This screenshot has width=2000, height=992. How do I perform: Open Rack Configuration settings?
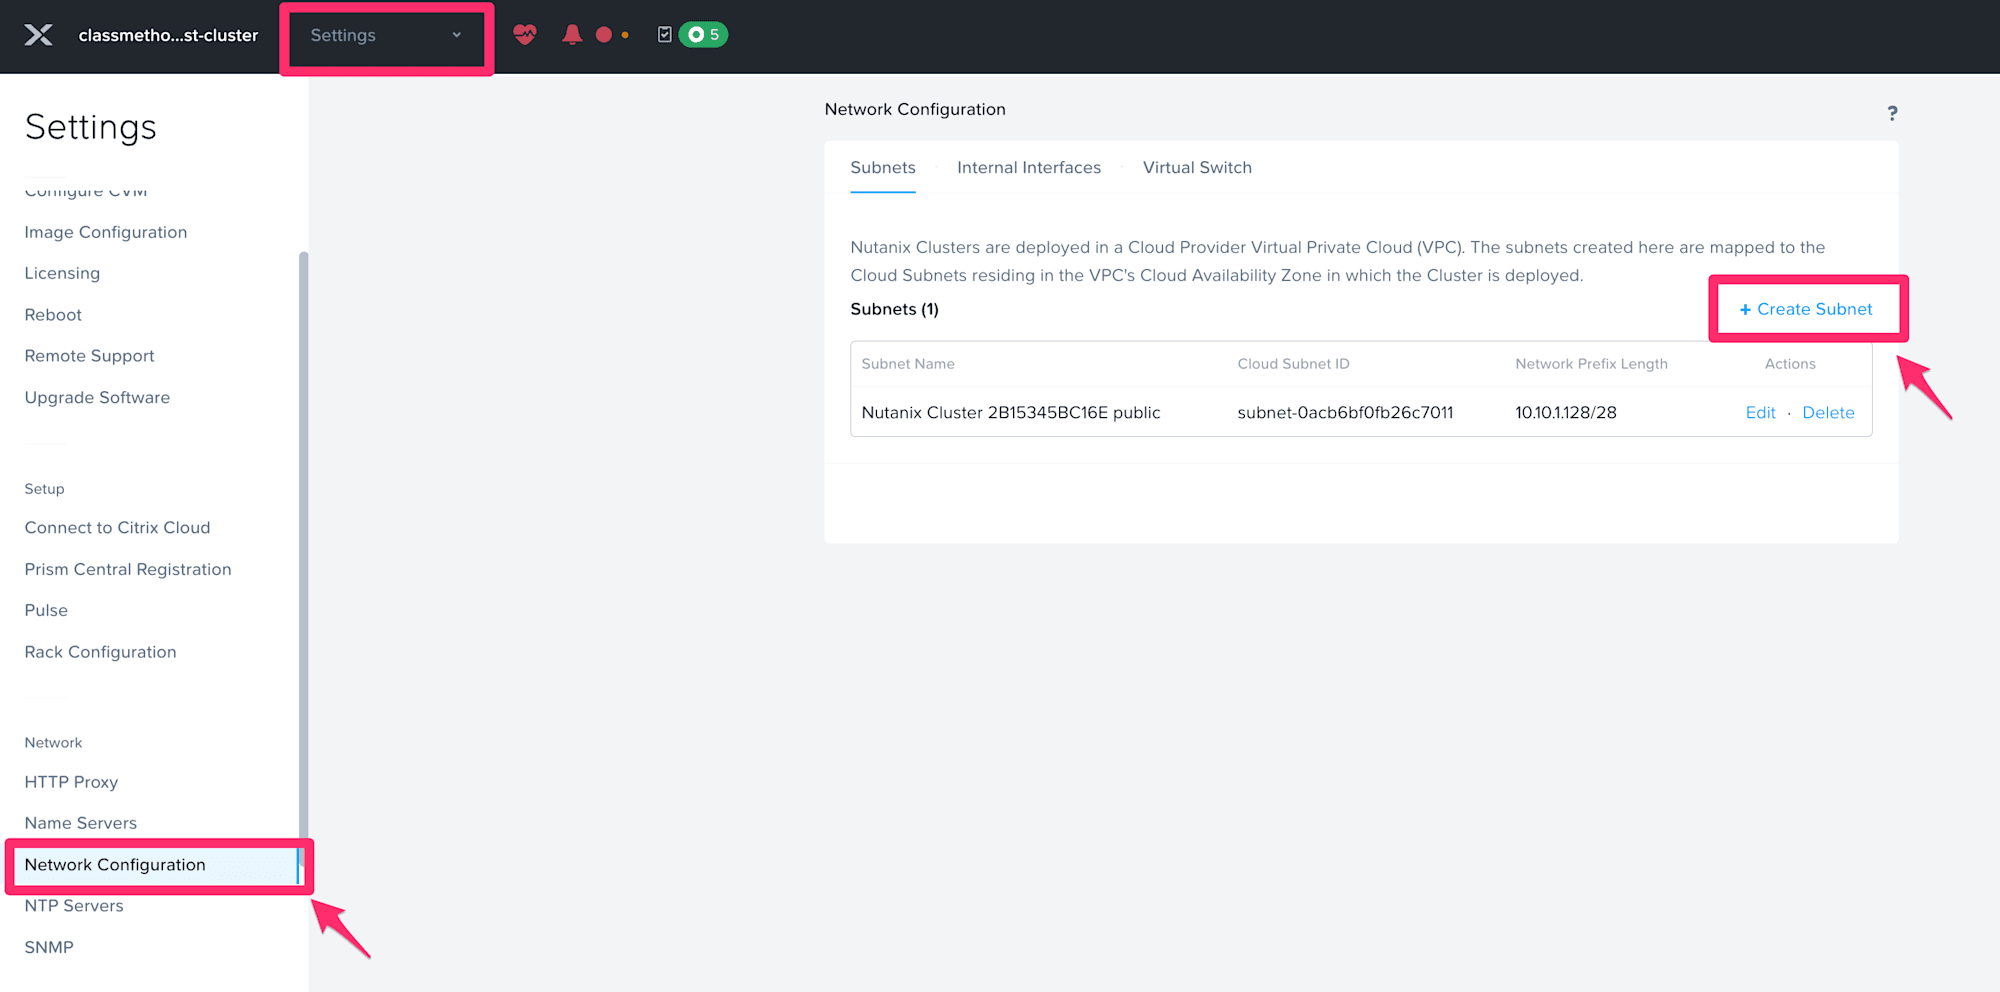[100, 651]
